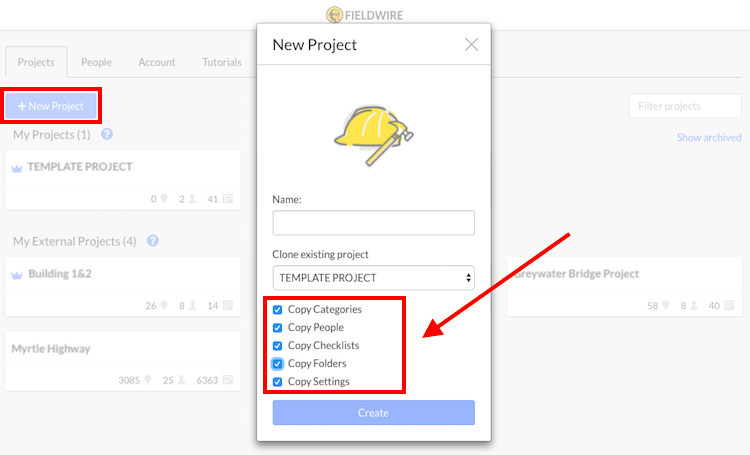Switch to the People tab
Viewport: 750px width, 455px height.
[x=96, y=62]
